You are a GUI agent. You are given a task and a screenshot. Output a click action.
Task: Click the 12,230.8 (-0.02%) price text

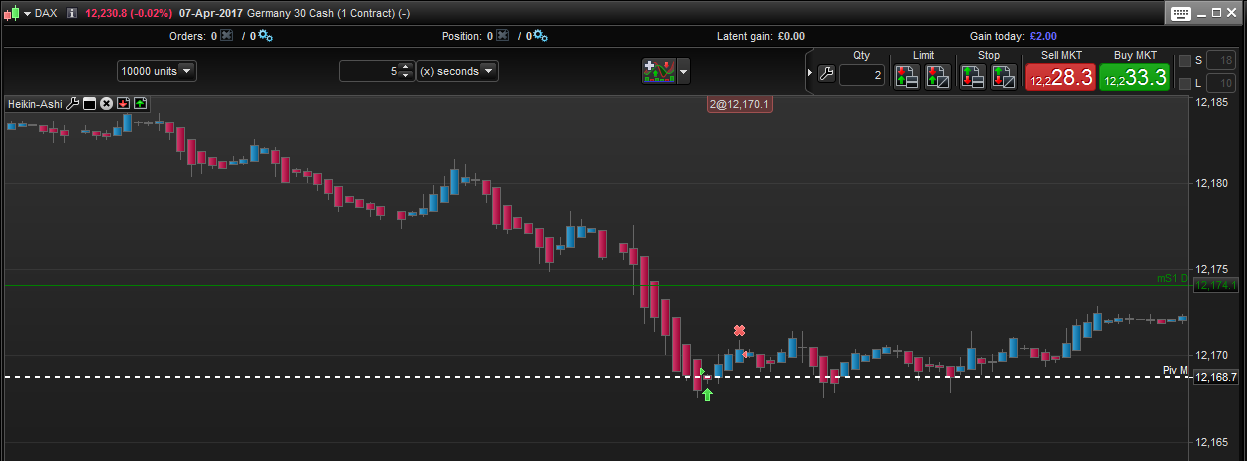pos(130,13)
